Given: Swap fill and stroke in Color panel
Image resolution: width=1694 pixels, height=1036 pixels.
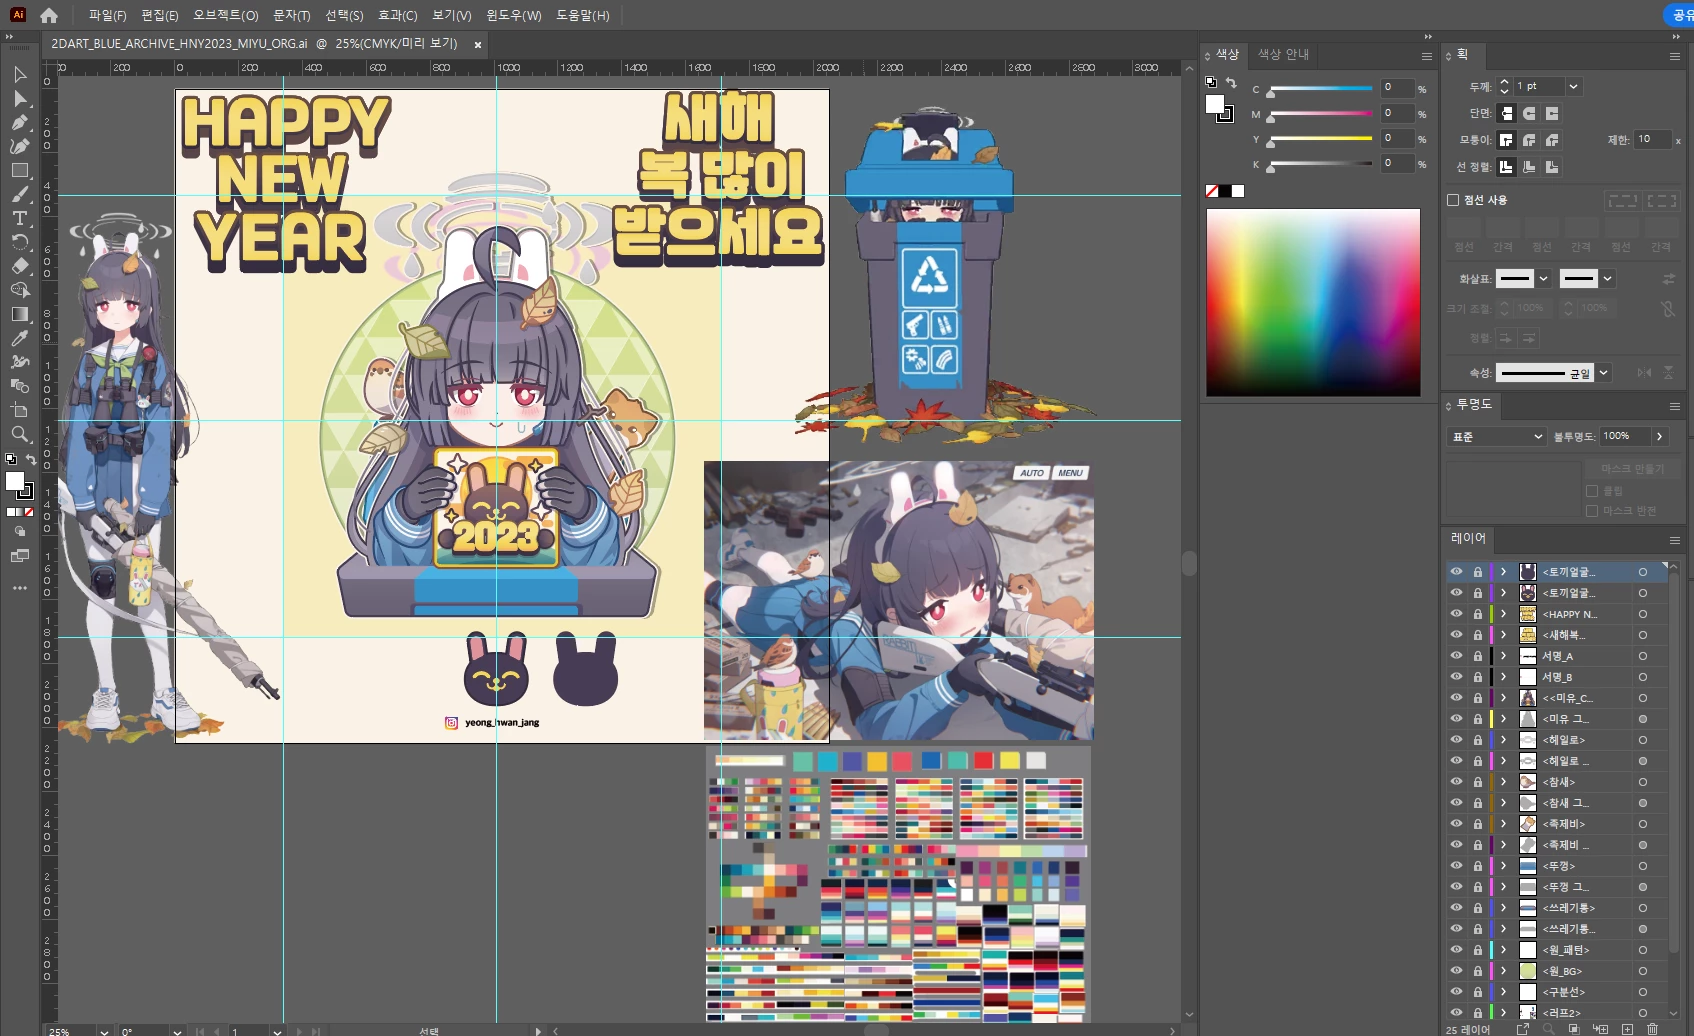Looking at the screenshot, I should tap(1231, 83).
